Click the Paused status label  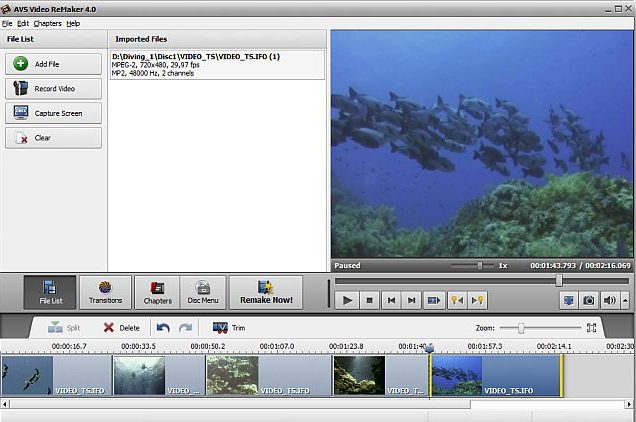tap(347, 265)
